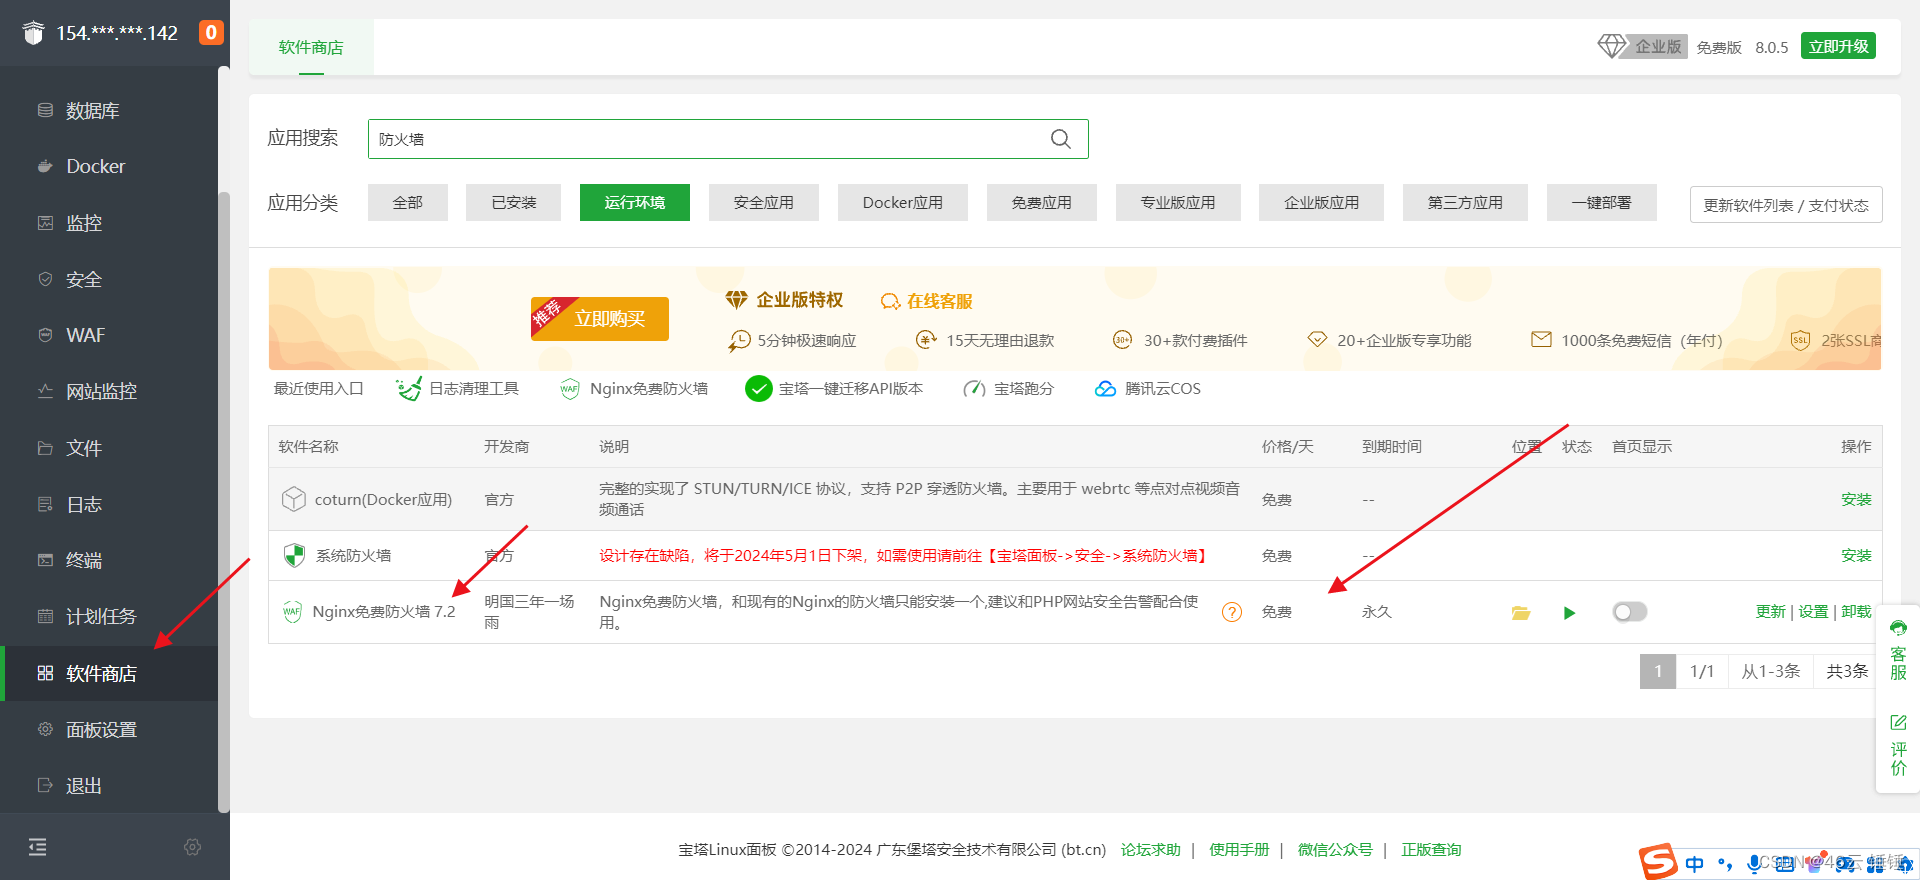Click the notification badge showing 0

pyautogui.click(x=211, y=33)
